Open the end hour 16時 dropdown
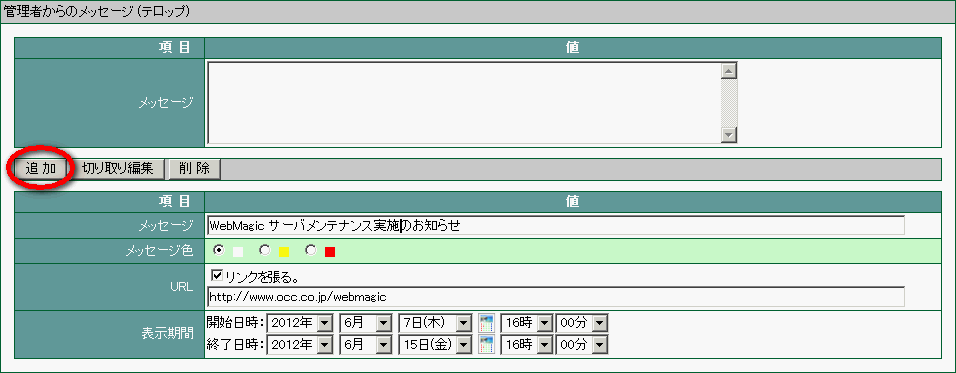This screenshot has width=956, height=373. tap(526, 345)
